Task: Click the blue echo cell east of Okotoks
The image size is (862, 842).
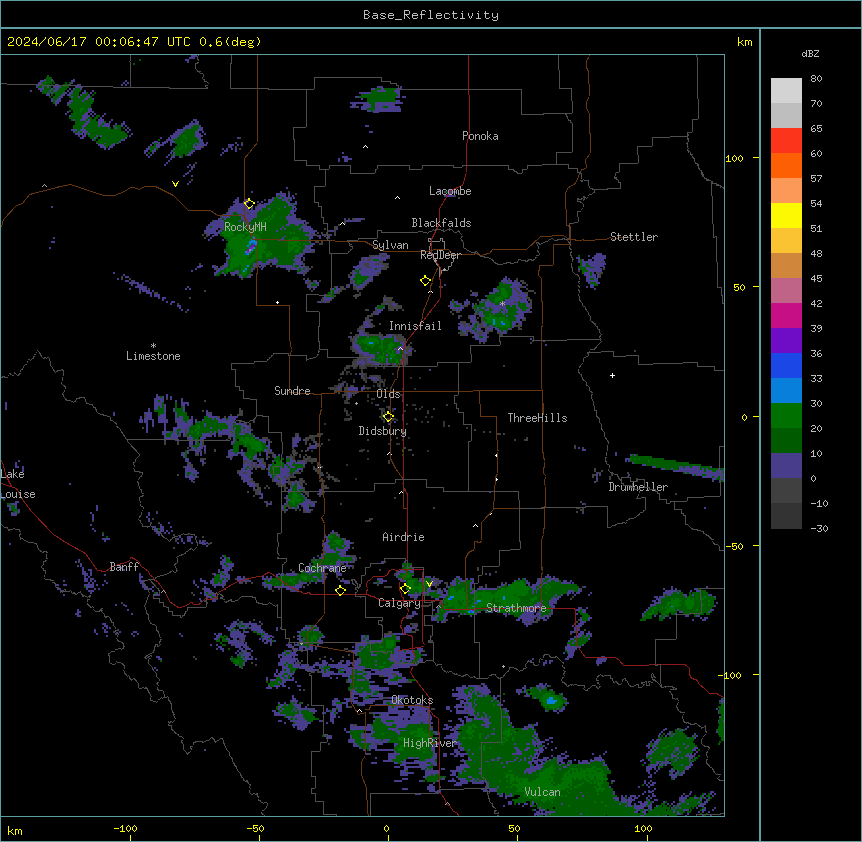Action: 551,701
